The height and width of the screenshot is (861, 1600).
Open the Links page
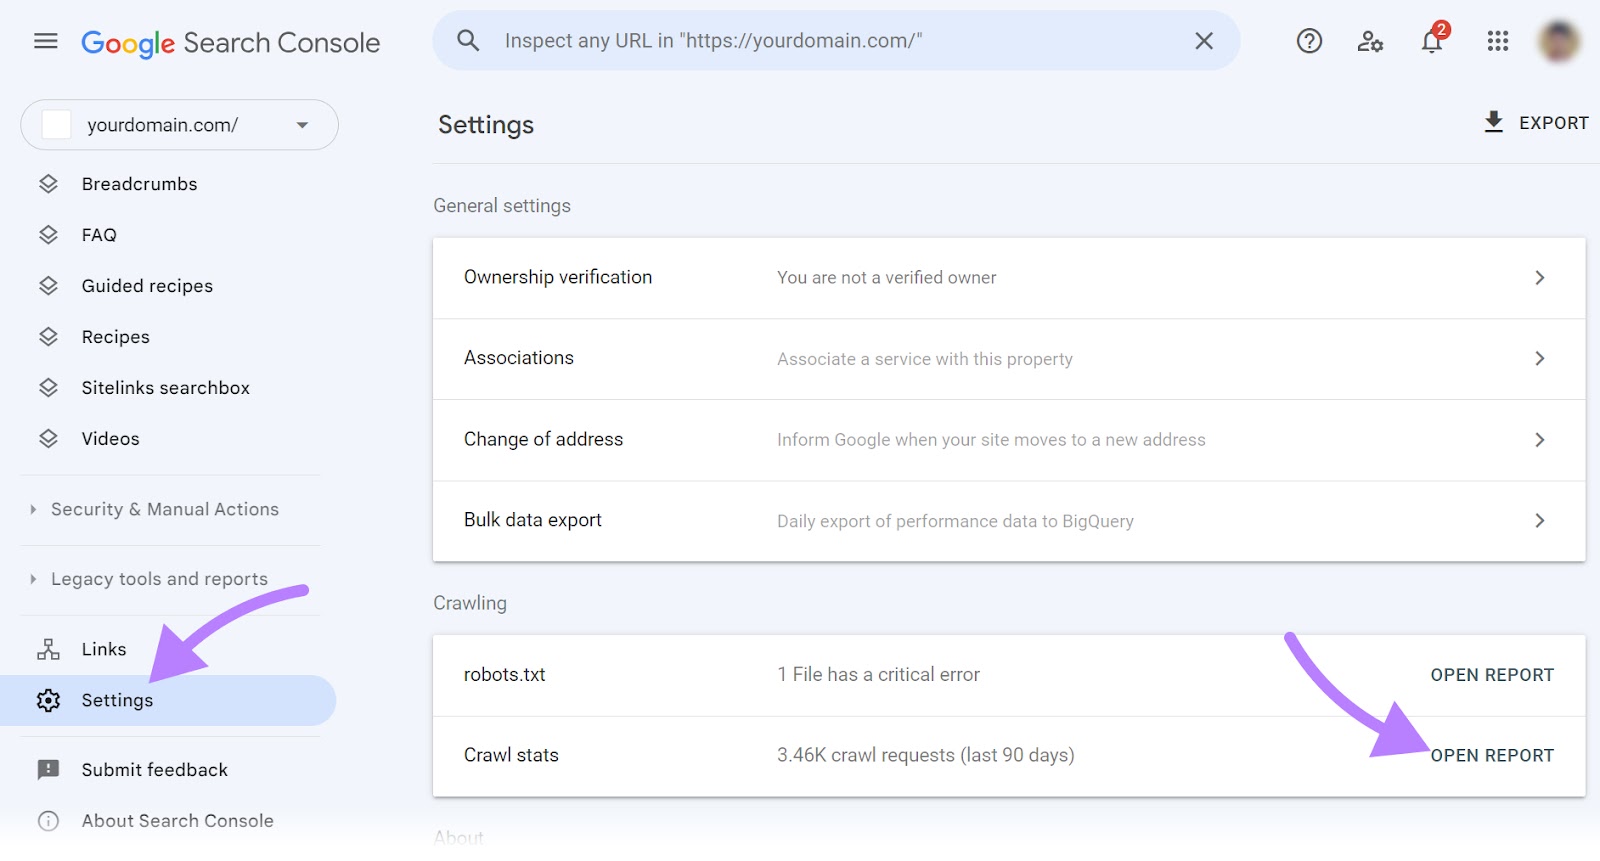coord(104,649)
